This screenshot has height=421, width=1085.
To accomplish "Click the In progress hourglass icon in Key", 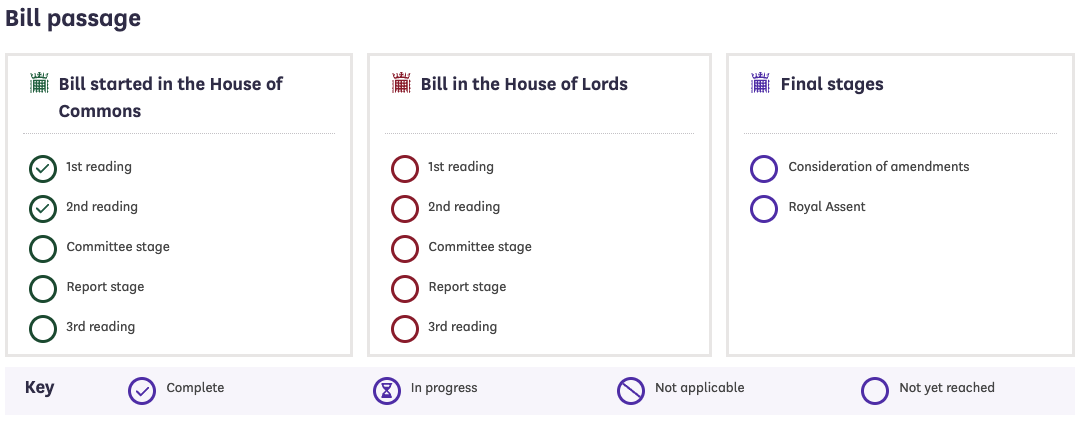I will (387, 390).
